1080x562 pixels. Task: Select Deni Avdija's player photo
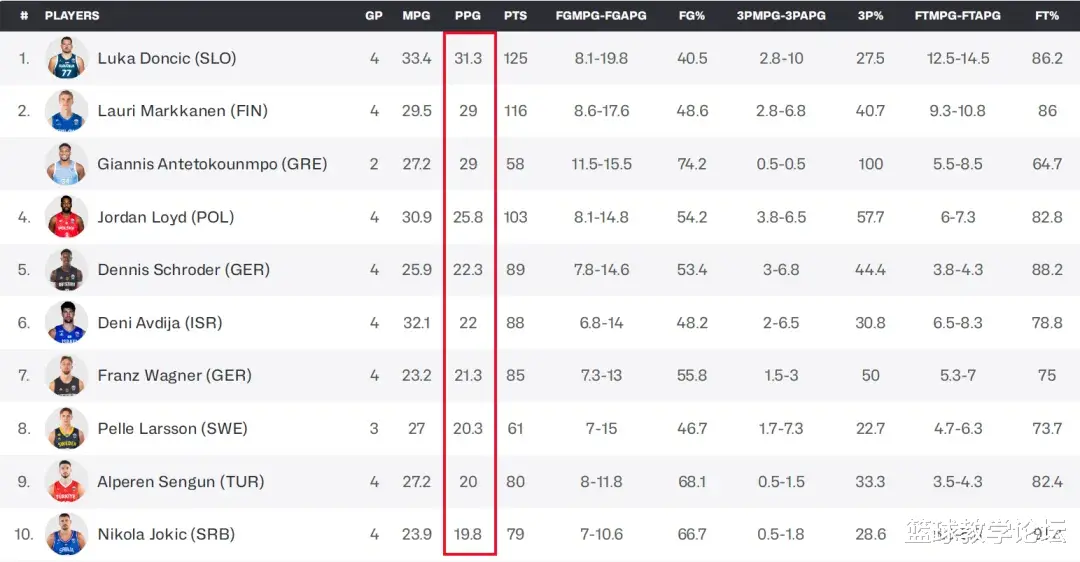[67, 322]
